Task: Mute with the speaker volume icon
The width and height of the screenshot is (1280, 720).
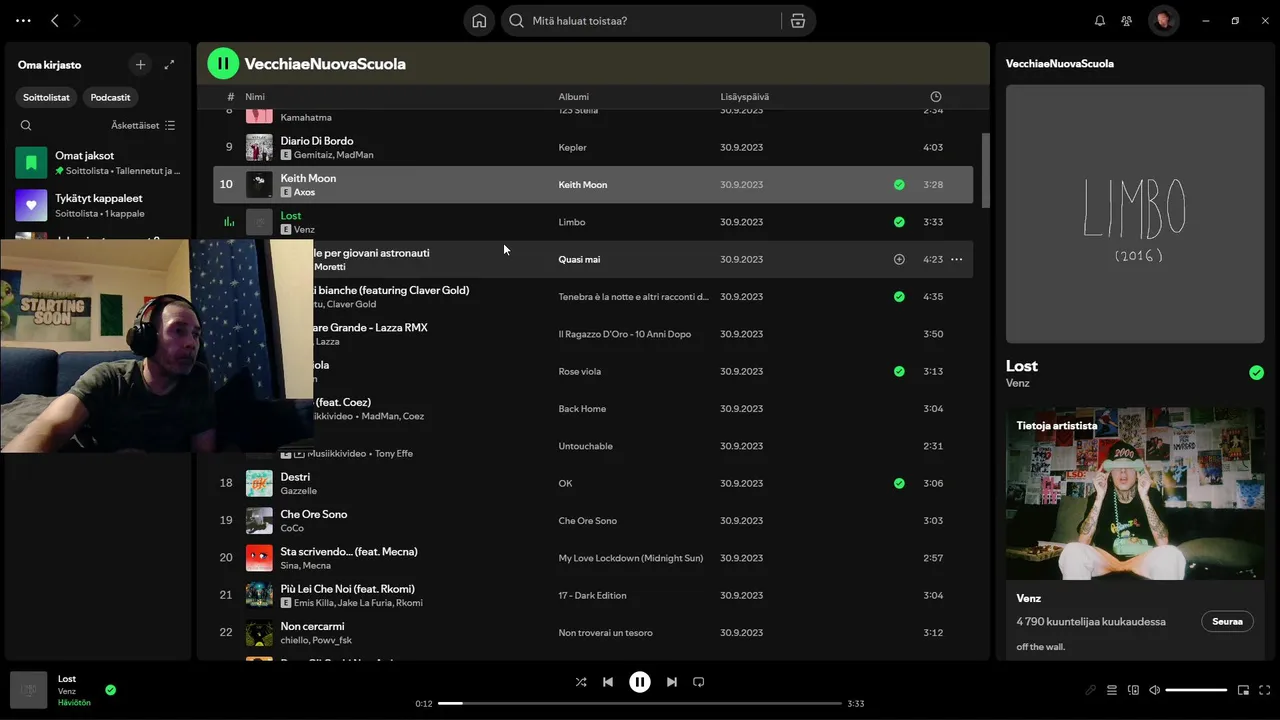Action: pyautogui.click(x=1154, y=690)
